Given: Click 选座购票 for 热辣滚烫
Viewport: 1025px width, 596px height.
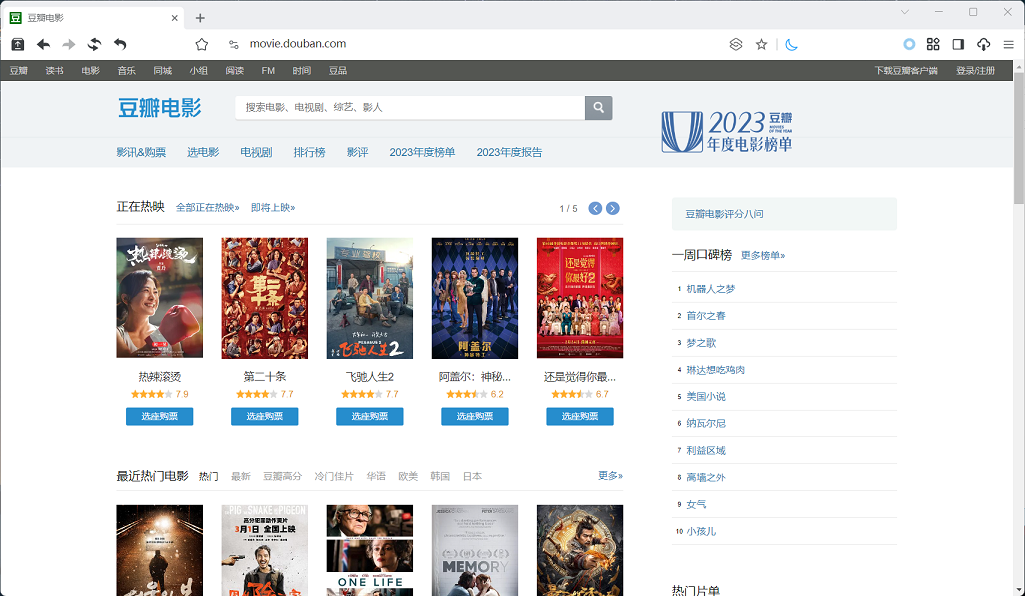Looking at the screenshot, I should click(x=160, y=416).
